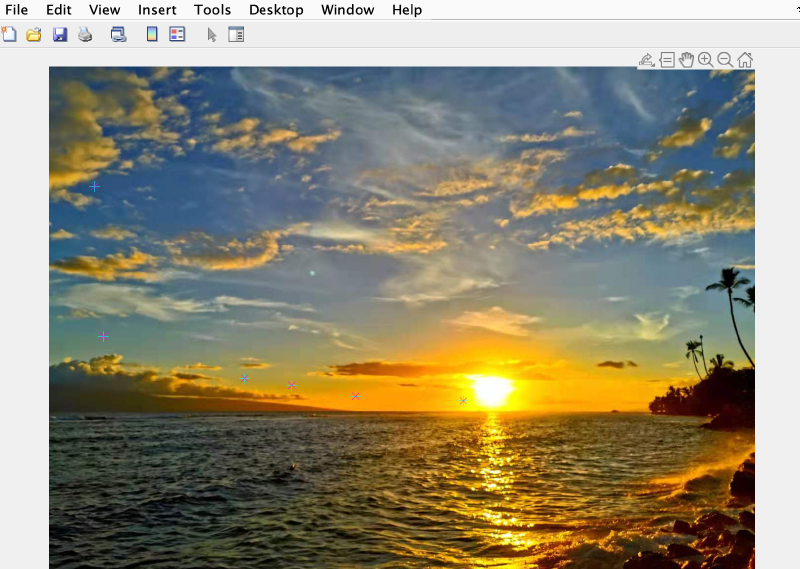
Task: Choose the Zoom In magnifier
Action: 706,60
